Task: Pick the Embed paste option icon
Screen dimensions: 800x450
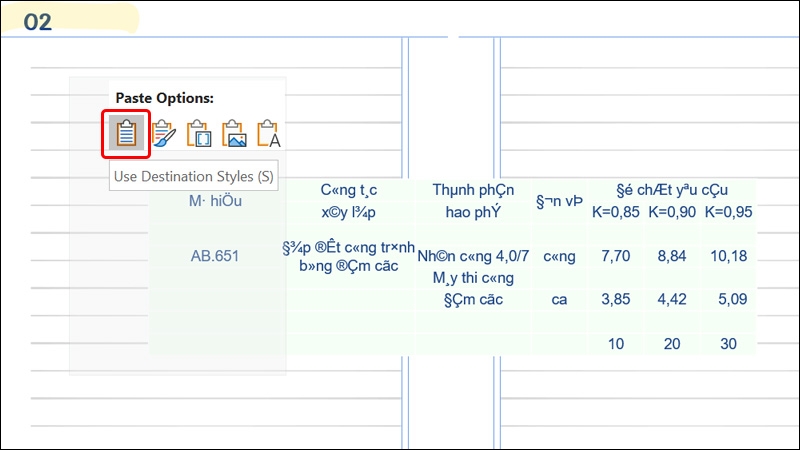Action: [198, 133]
